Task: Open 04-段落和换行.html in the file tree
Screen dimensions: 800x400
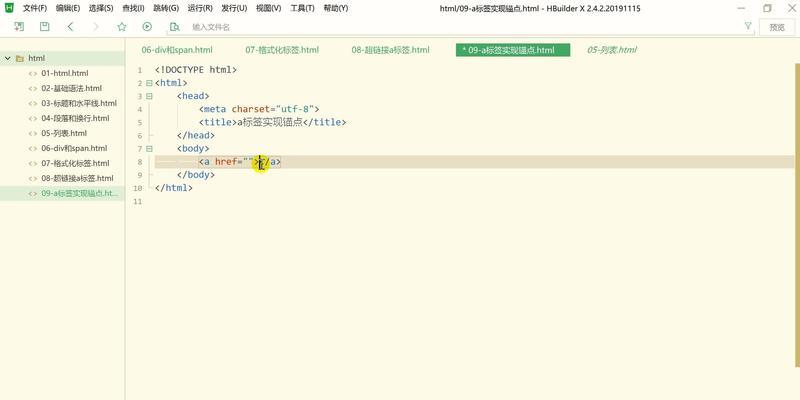Action: (76, 118)
